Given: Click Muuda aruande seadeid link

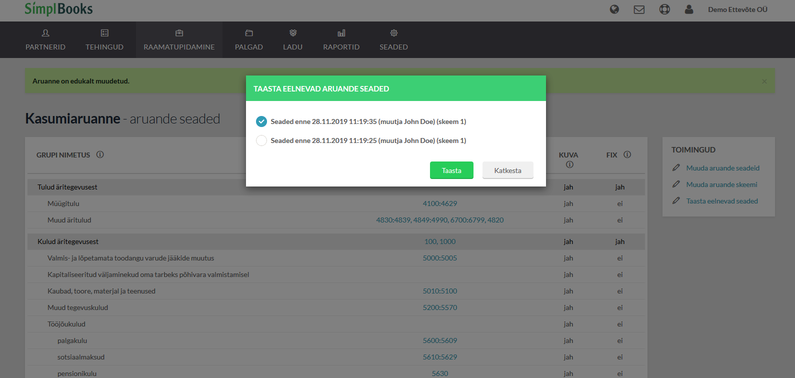Looking at the screenshot, I should (722, 168).
